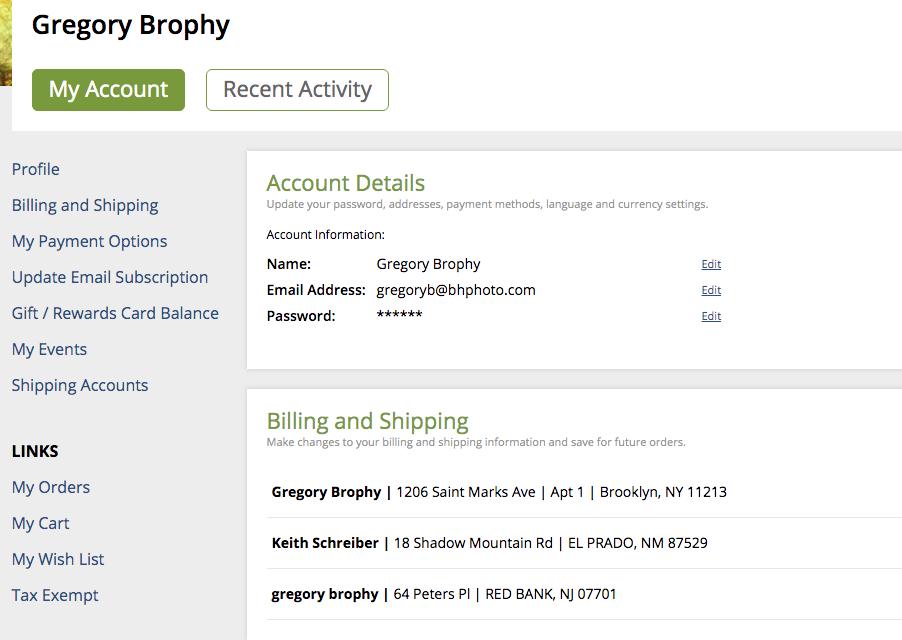Go to Billing and Shipping in sidebar
The image size is (902, 640).
[85, 205]
